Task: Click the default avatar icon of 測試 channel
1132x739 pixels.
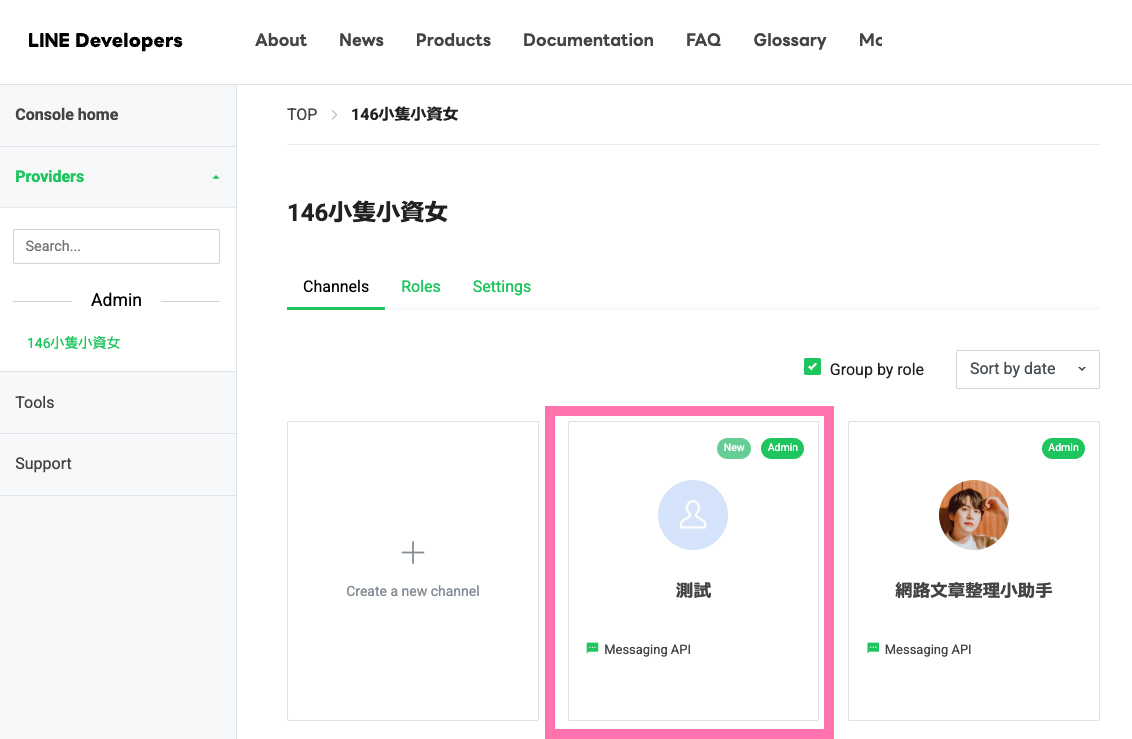Action: (x=692, y=515)
